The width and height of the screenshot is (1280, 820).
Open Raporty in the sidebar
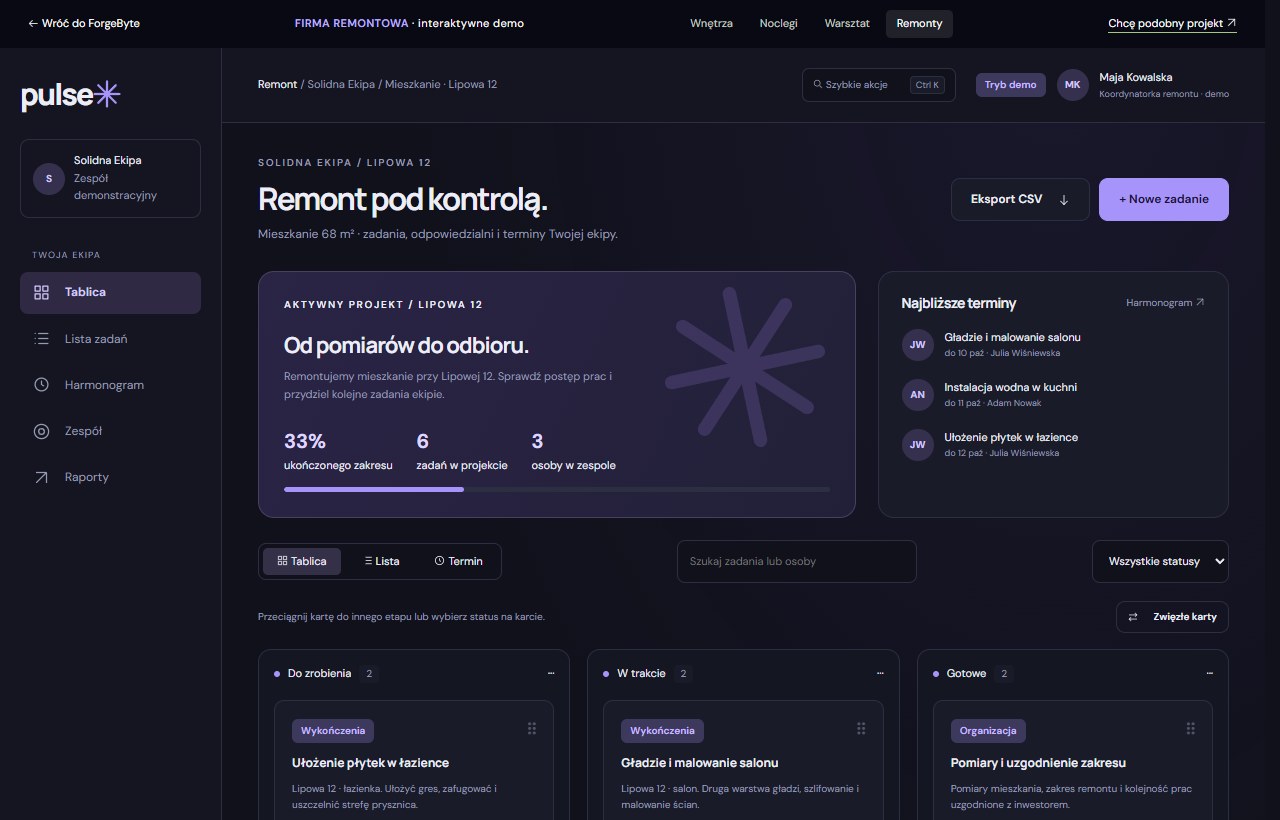(x=110, y=477)
